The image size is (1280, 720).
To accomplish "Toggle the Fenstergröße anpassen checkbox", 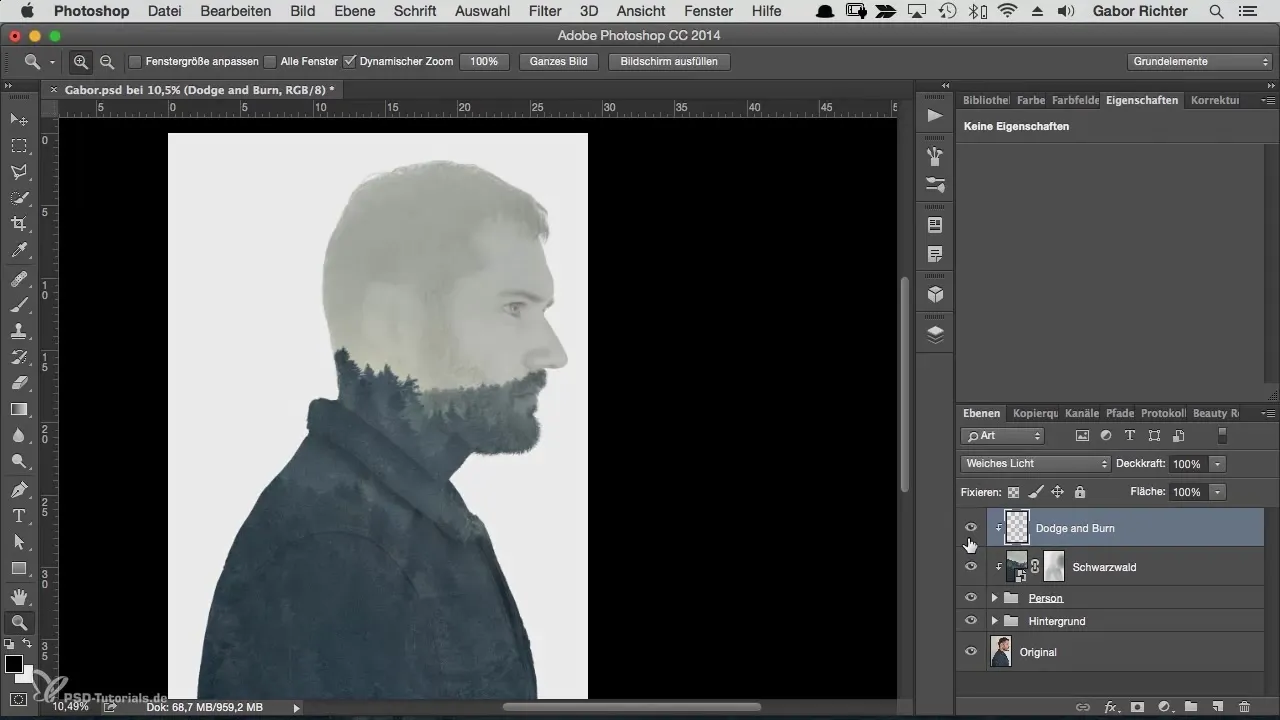I will point(135,61).
